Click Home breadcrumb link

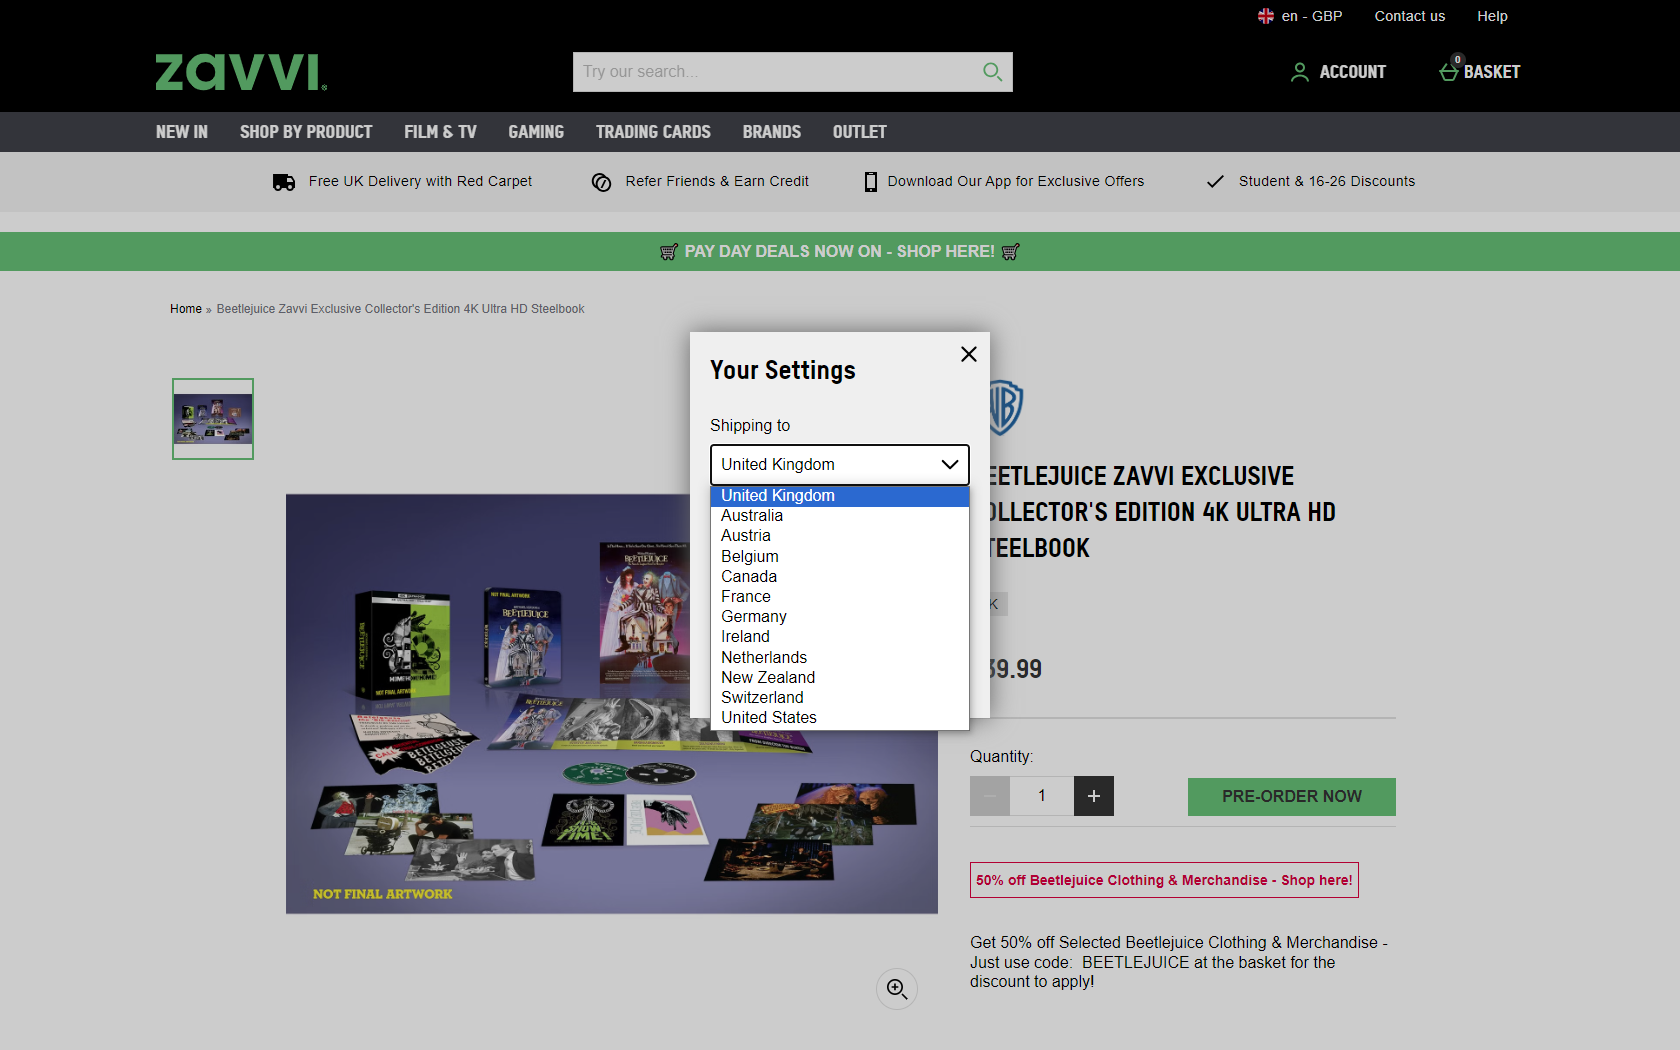point(186,309)
